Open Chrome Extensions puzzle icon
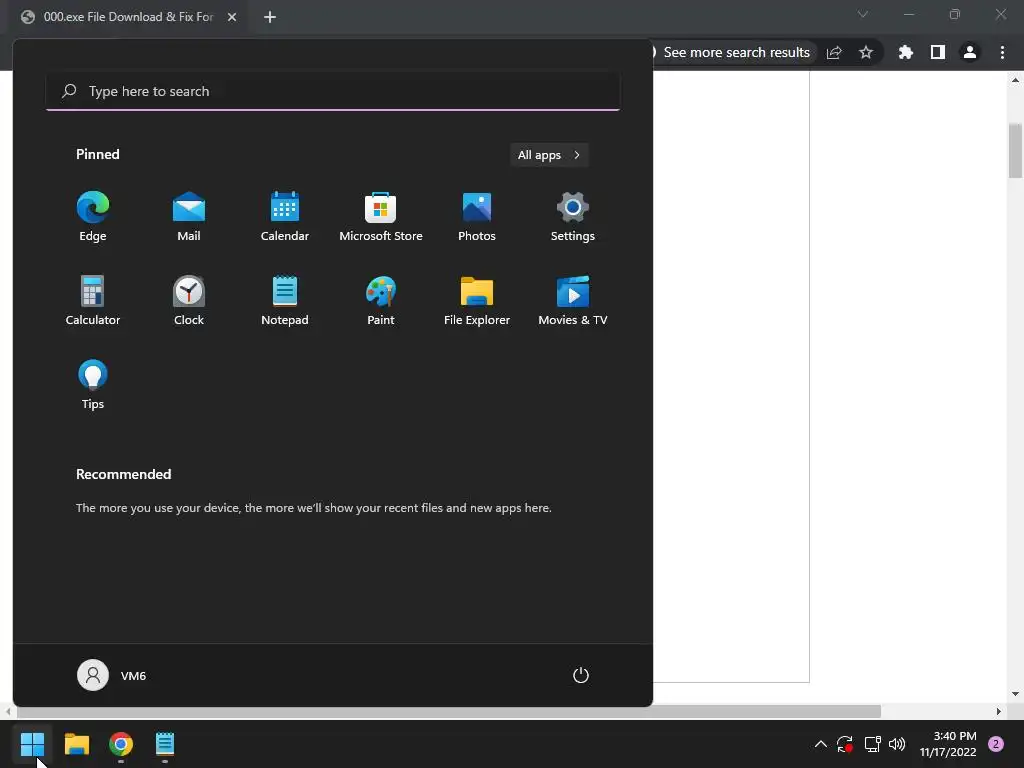 click(906, 52)
